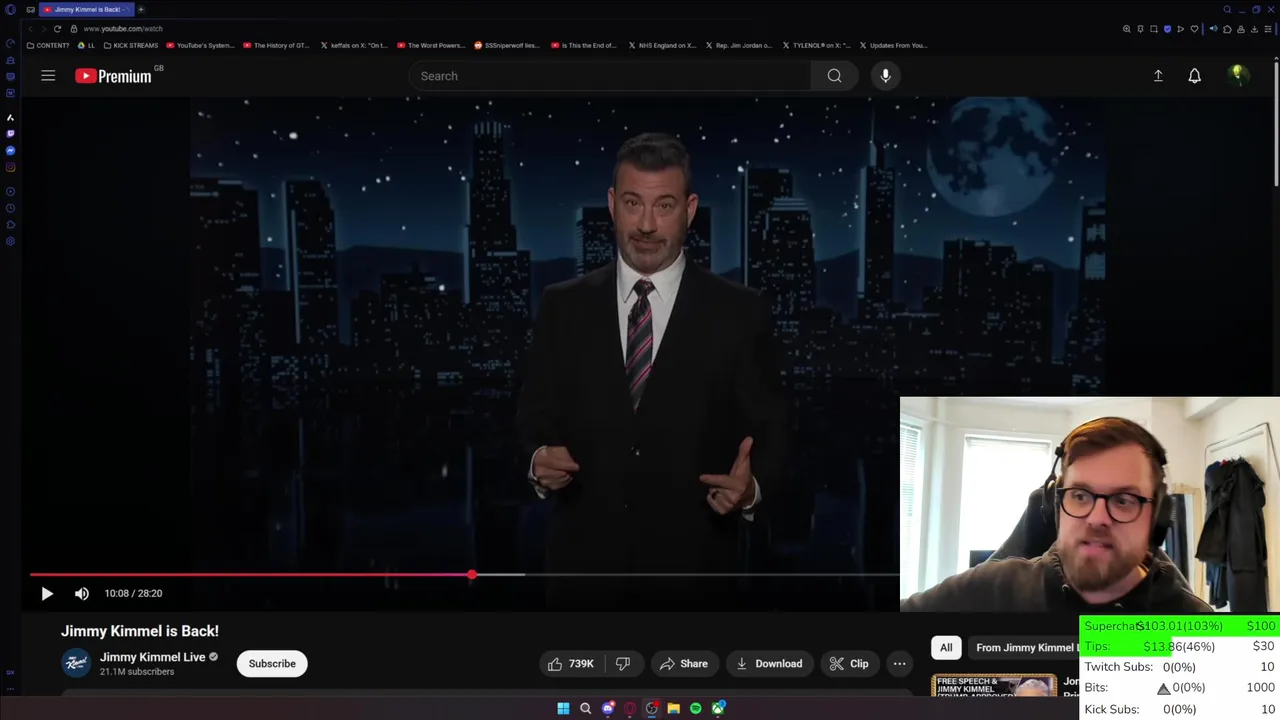The image size is (1280, 720).
Task: Open the upload/create video icon
Action: pyautogui.click(x=1158, y=76)
